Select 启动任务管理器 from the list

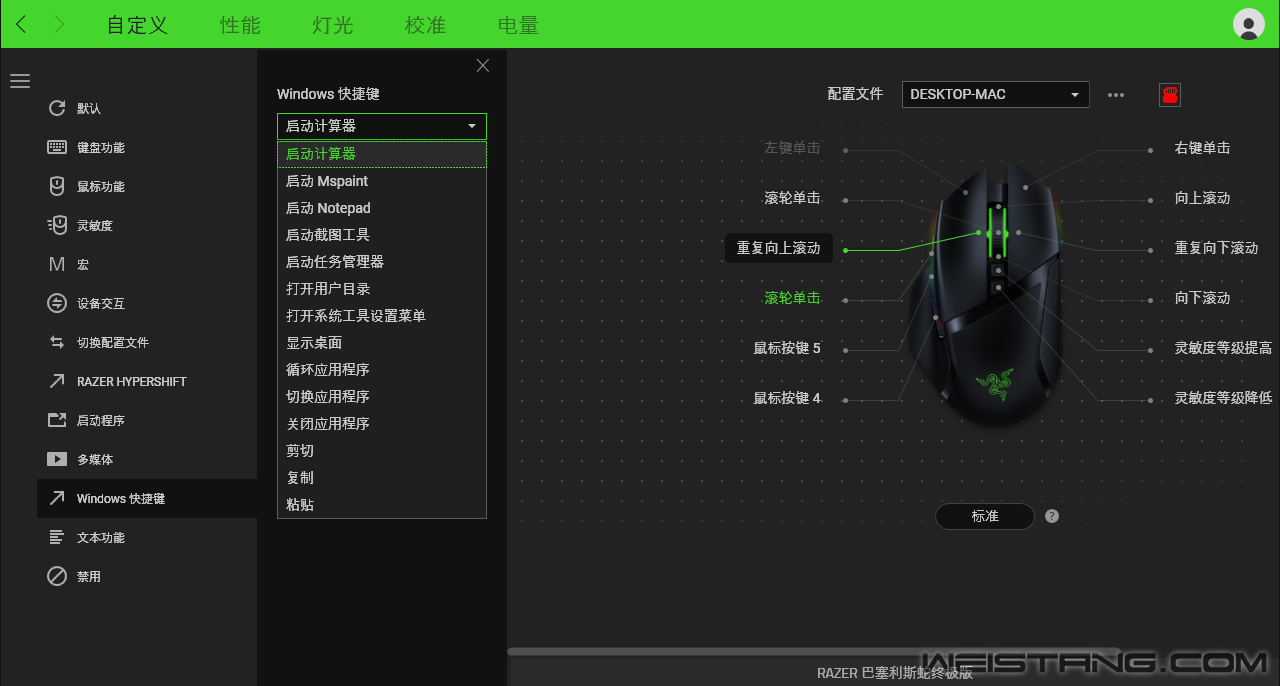pyautogui.click(x=335, y=262)
